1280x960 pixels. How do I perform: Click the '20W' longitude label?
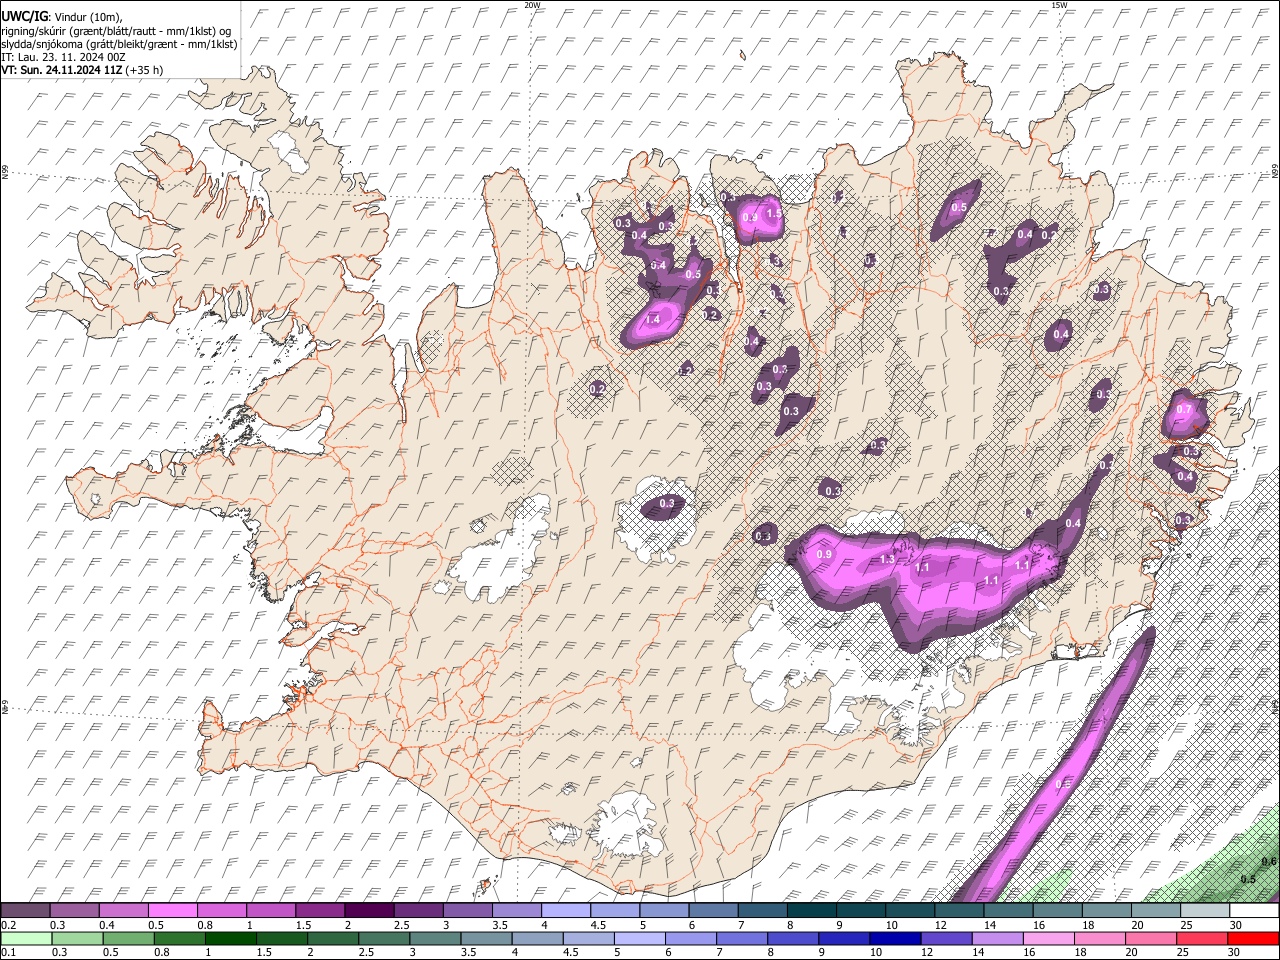[x=532, y=5]
